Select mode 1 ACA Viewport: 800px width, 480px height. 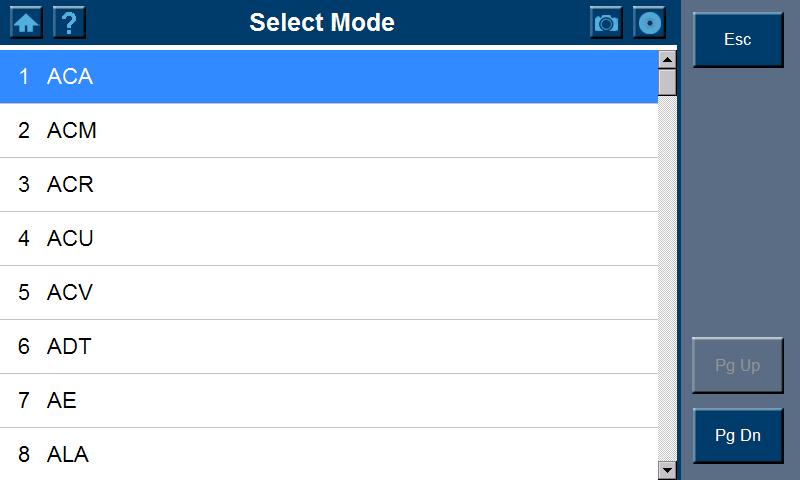tap(328, 77)
